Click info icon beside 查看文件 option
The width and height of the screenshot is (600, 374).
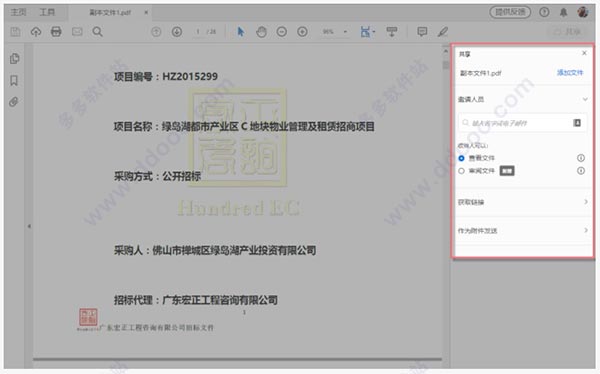pyautogui.click(x=581, y=158)
